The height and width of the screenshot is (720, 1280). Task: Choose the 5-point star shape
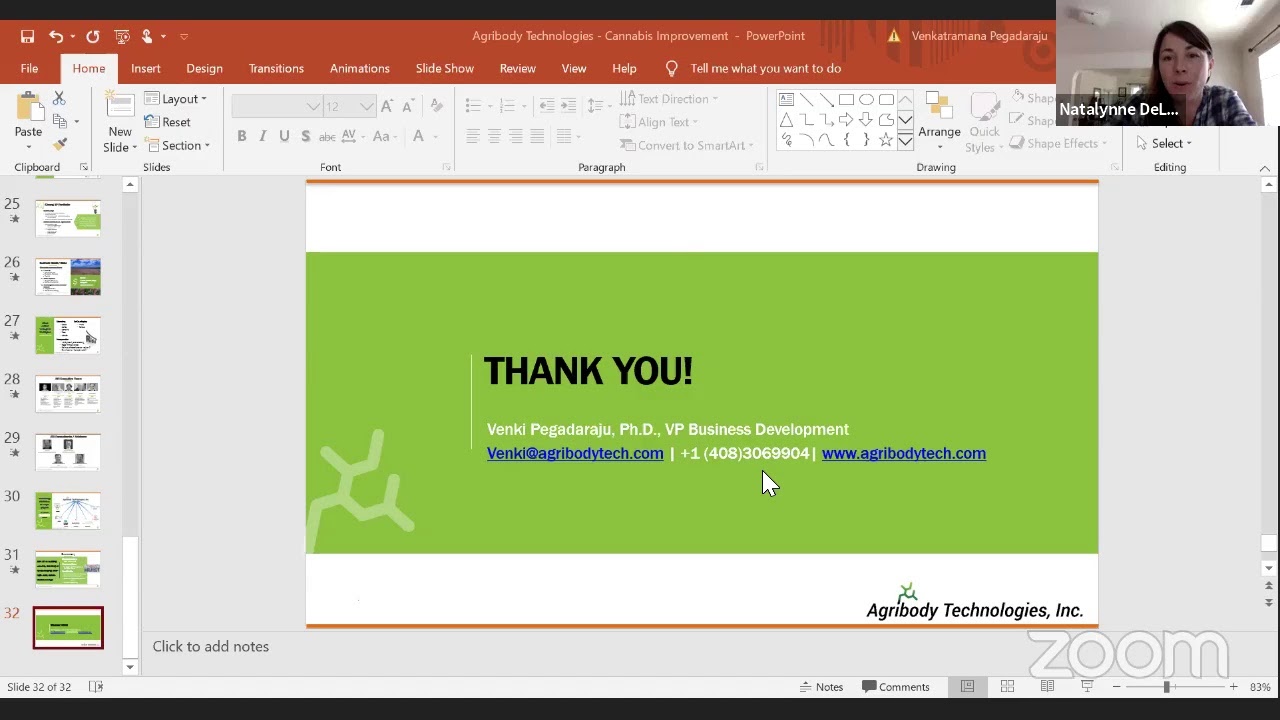[886, 141]
